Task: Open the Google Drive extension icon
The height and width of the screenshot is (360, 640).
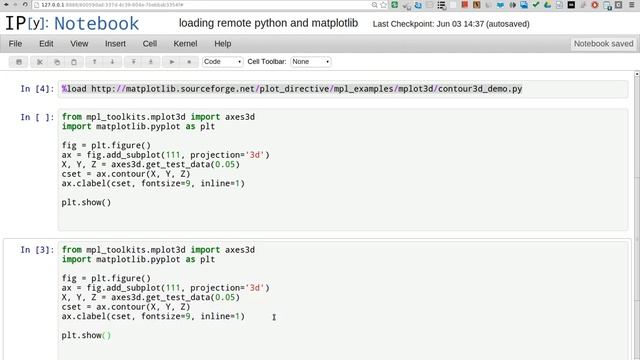Action: 547,5
